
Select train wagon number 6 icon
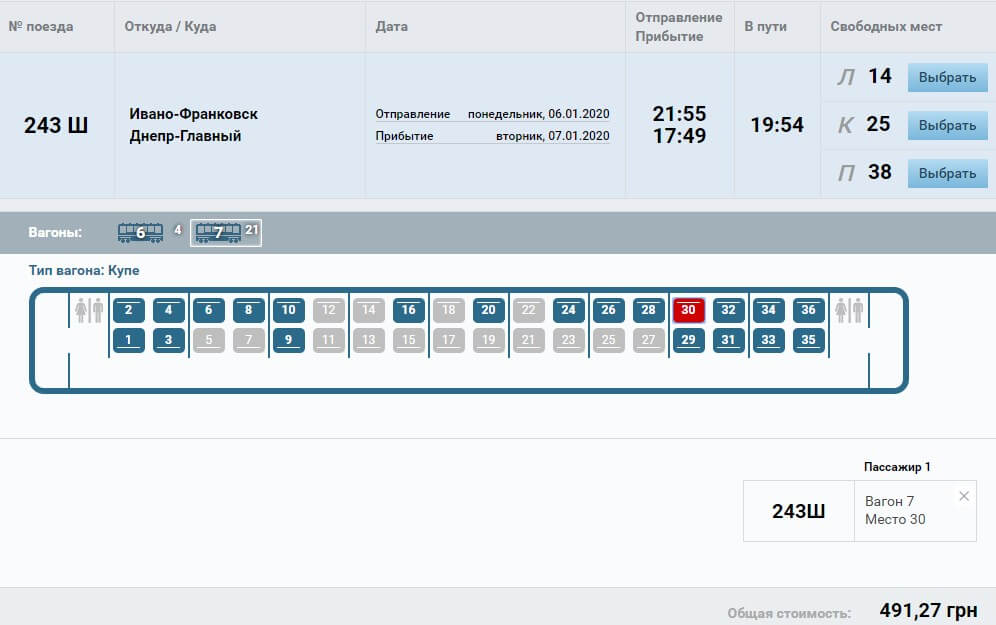[x=140, y=232]
